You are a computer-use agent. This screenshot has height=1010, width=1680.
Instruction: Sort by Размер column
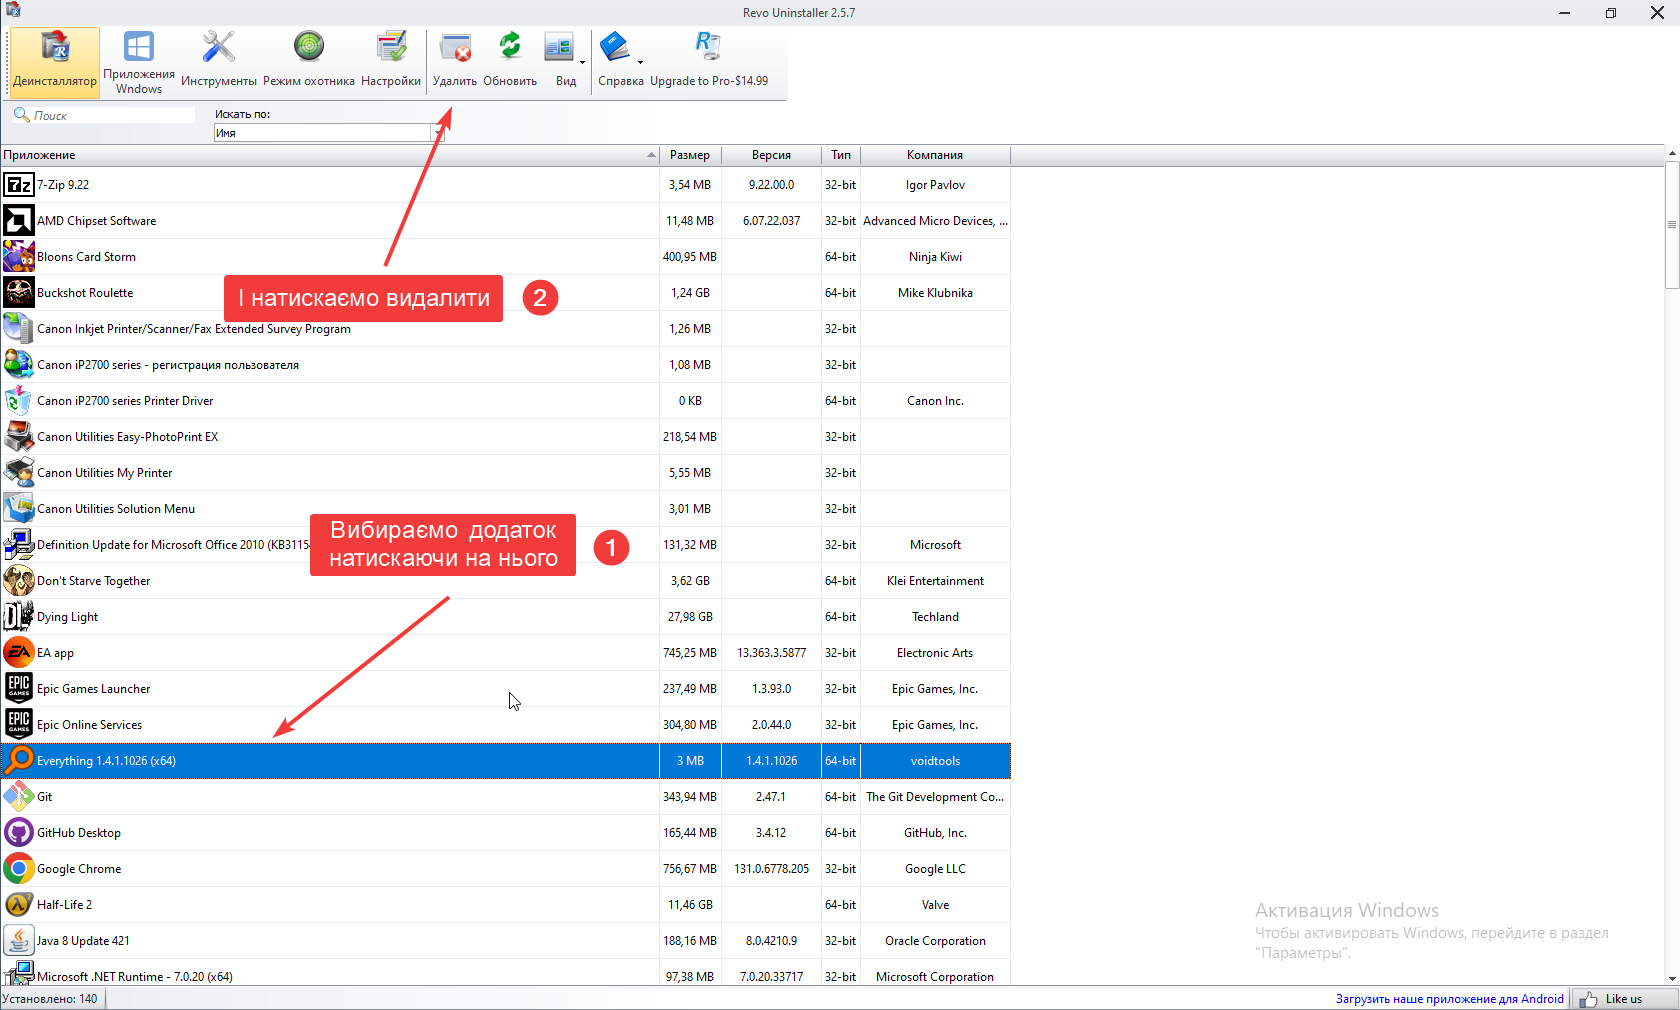pos(690,155)
